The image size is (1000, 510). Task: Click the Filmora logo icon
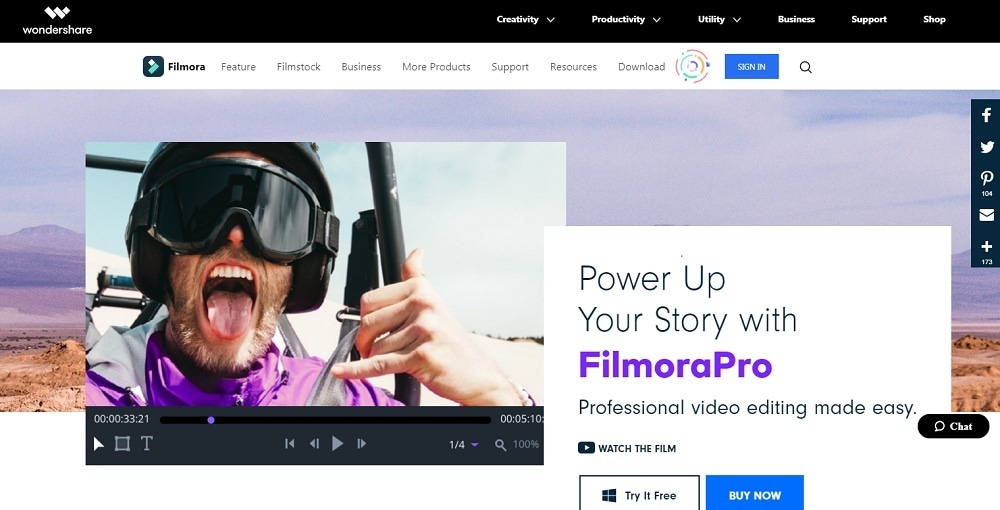click(x=153, y=66)
